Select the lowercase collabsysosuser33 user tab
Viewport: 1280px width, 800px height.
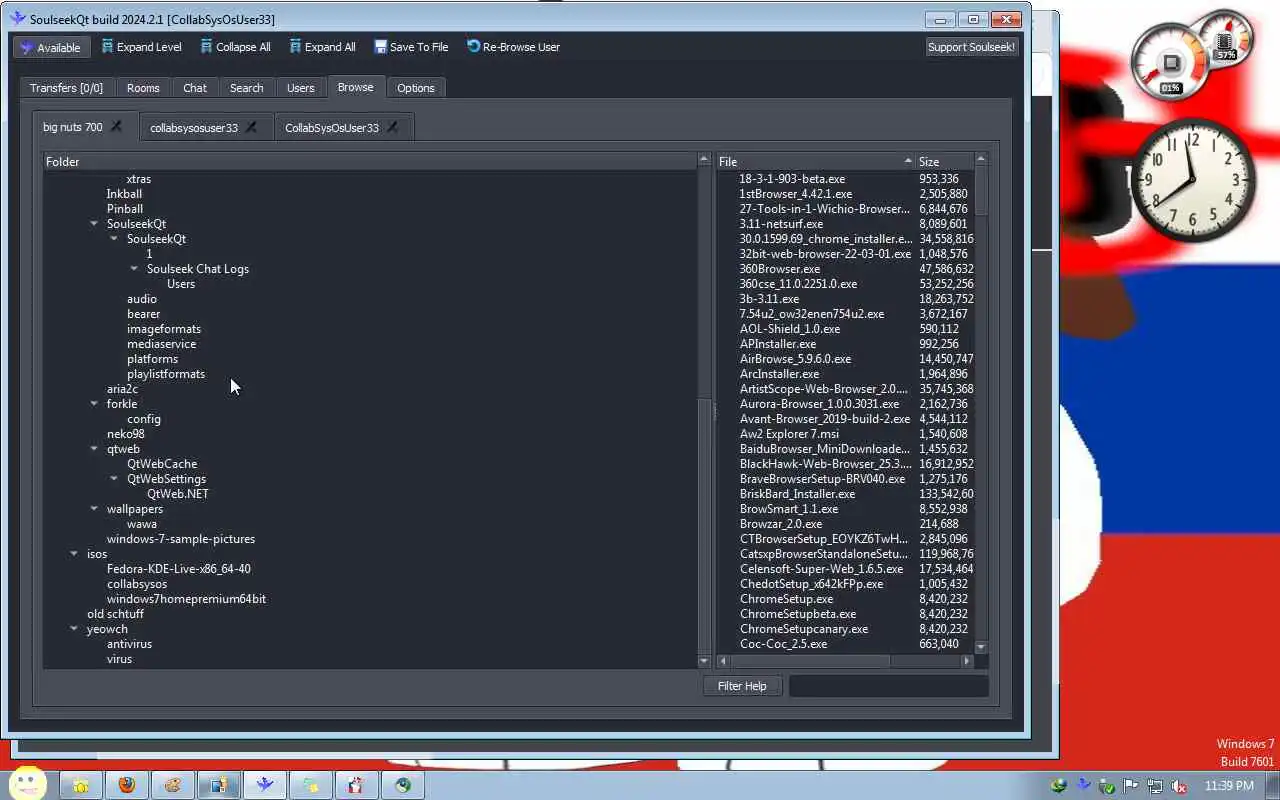194,128
